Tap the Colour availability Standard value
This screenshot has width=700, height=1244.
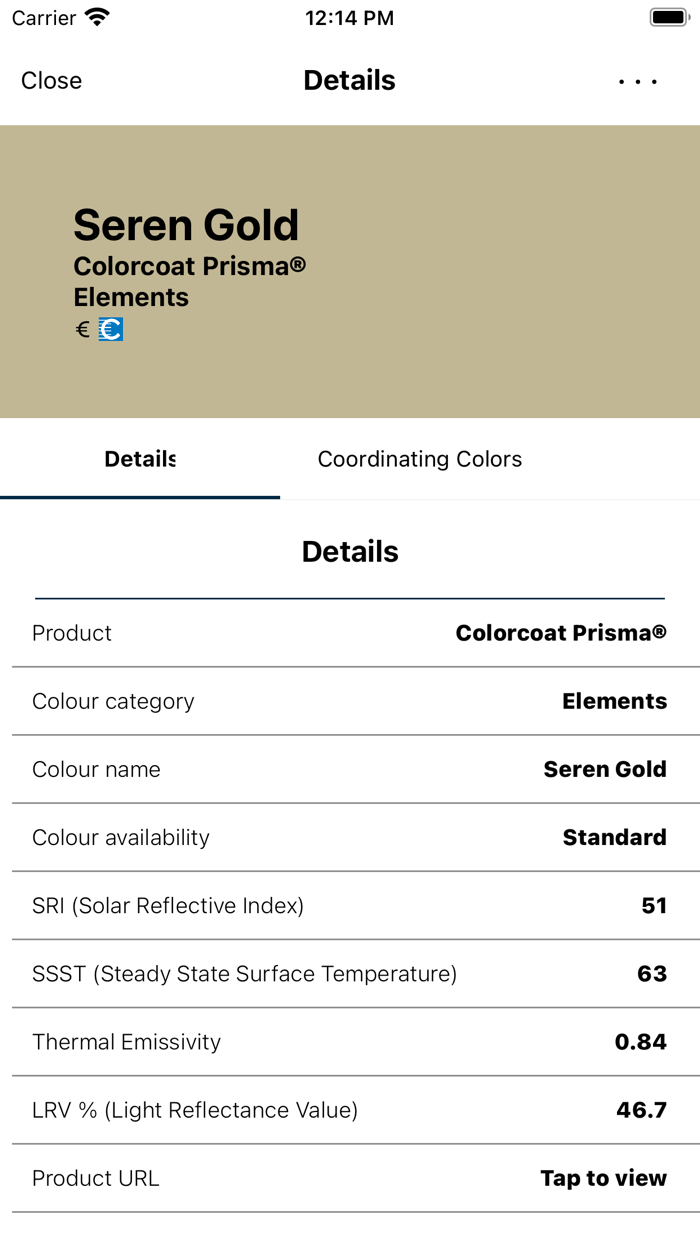(615, 838)
